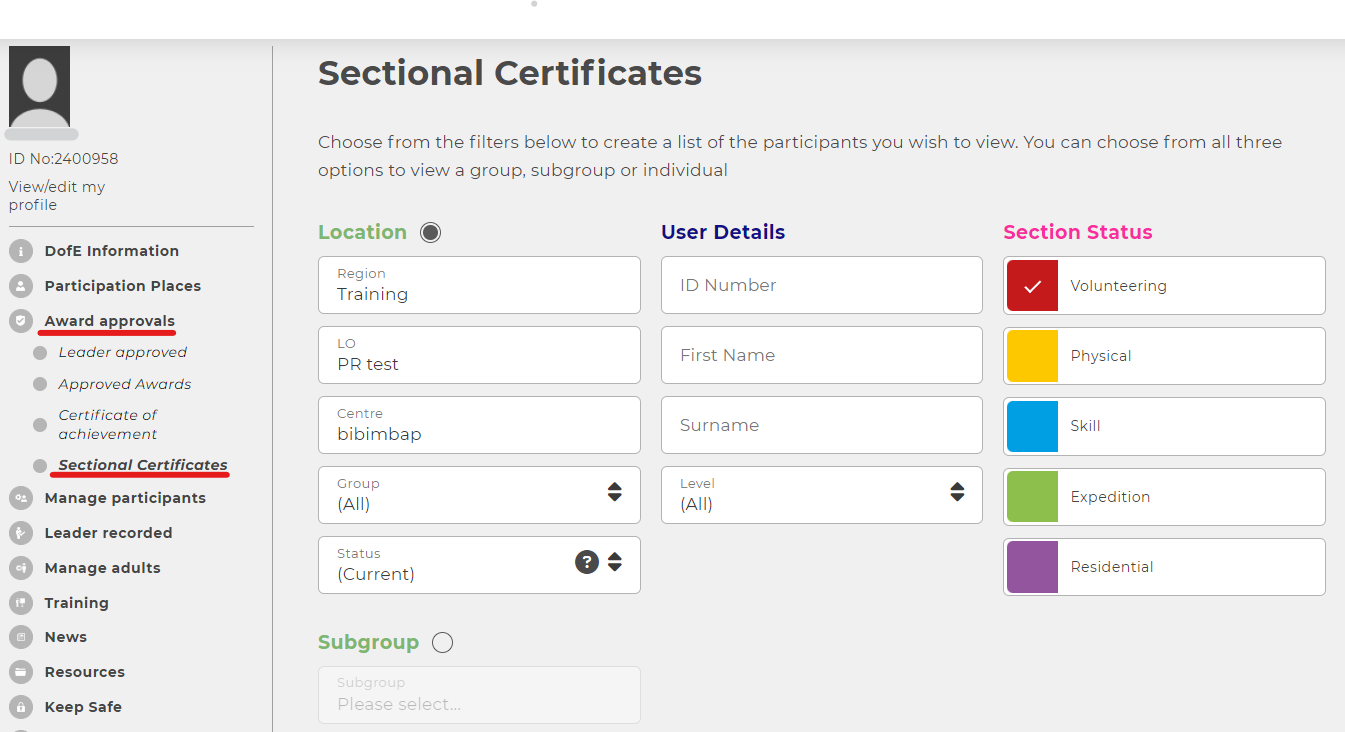The height and width of the screenshot is (732, 1345).
Task: Click the Training sidebar icon
Action: click(x=21, y=602)
